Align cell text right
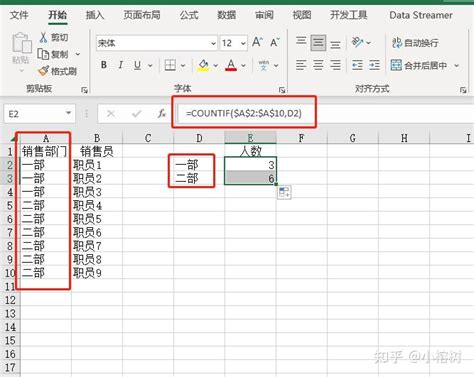The height and width of the screenshot is (377, 474). pos(335,65)
